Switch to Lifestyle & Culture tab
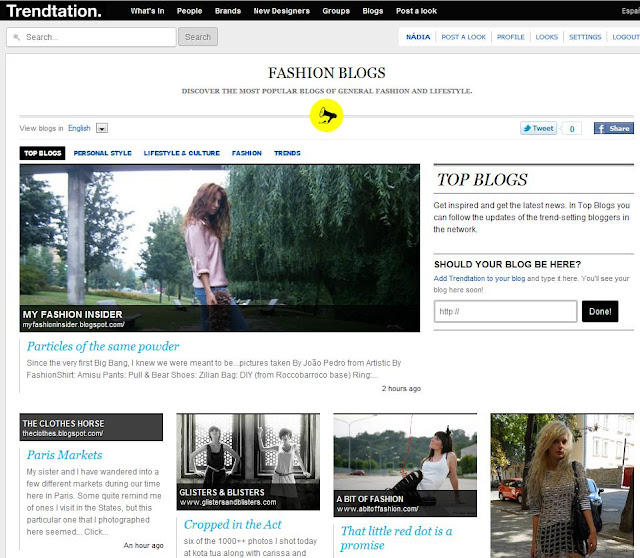Screen dimensions: 640x558 point(182,153)
